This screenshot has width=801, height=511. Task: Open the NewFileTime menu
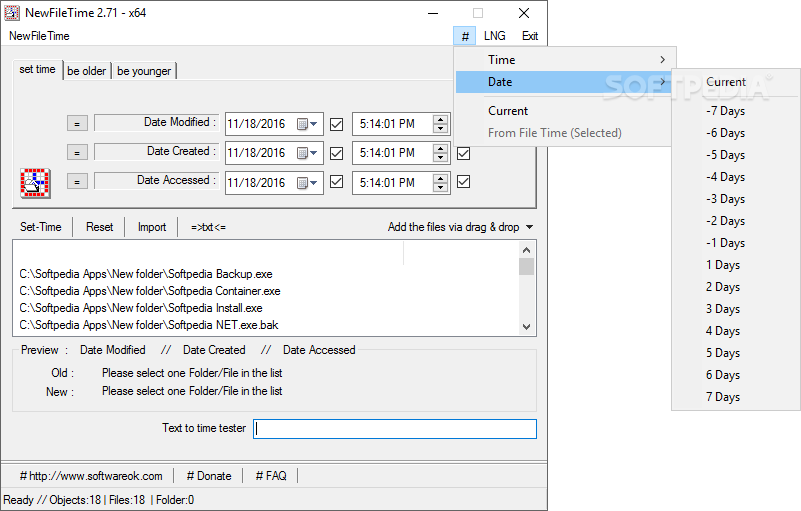(39, 36)
